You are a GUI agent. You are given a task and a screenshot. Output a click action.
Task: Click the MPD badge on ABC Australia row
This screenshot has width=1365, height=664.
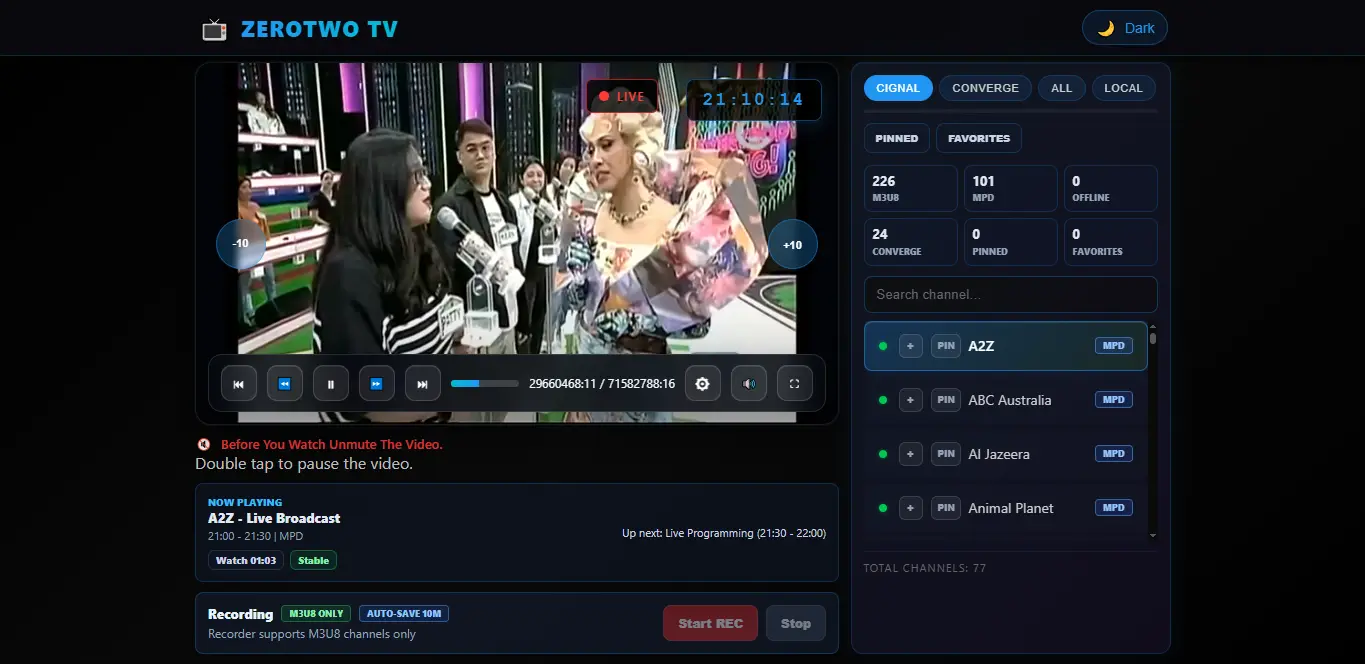click(x=1114, y=399)
